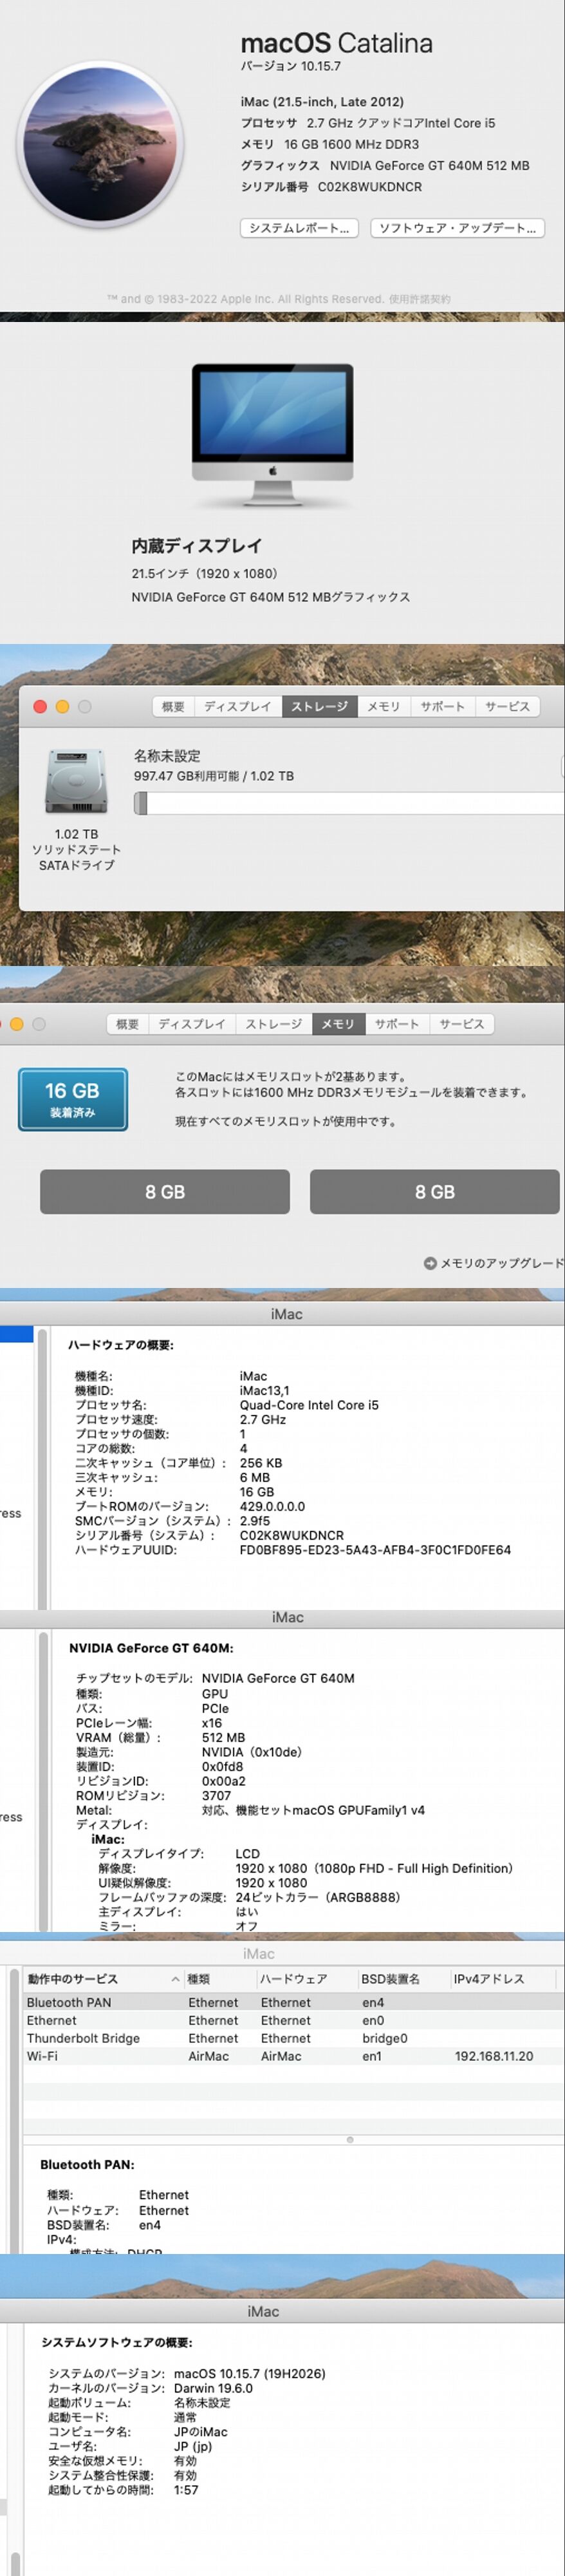The height and width of the screenshot is (2576, 565).
Task: Click the macOS Catalina island logo
Action: tap(99, 143)
